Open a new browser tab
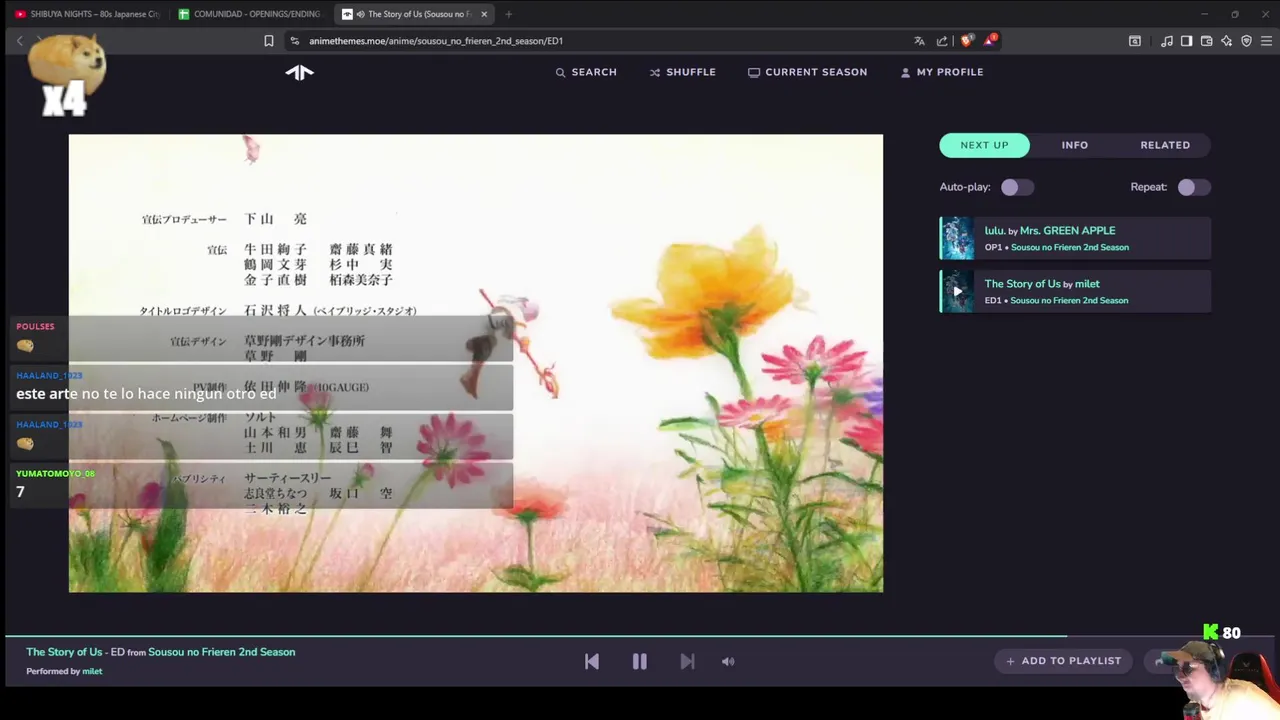 [x=508, y=14]
